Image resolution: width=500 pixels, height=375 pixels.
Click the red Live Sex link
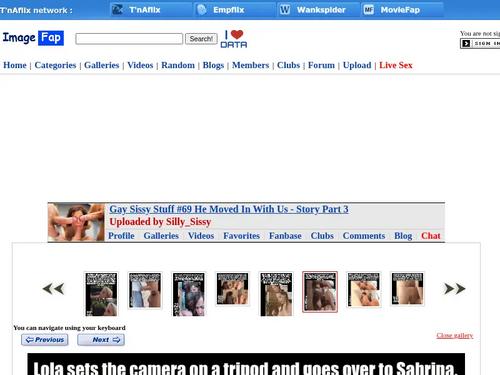pyautogui.click(x=396, y=65)
